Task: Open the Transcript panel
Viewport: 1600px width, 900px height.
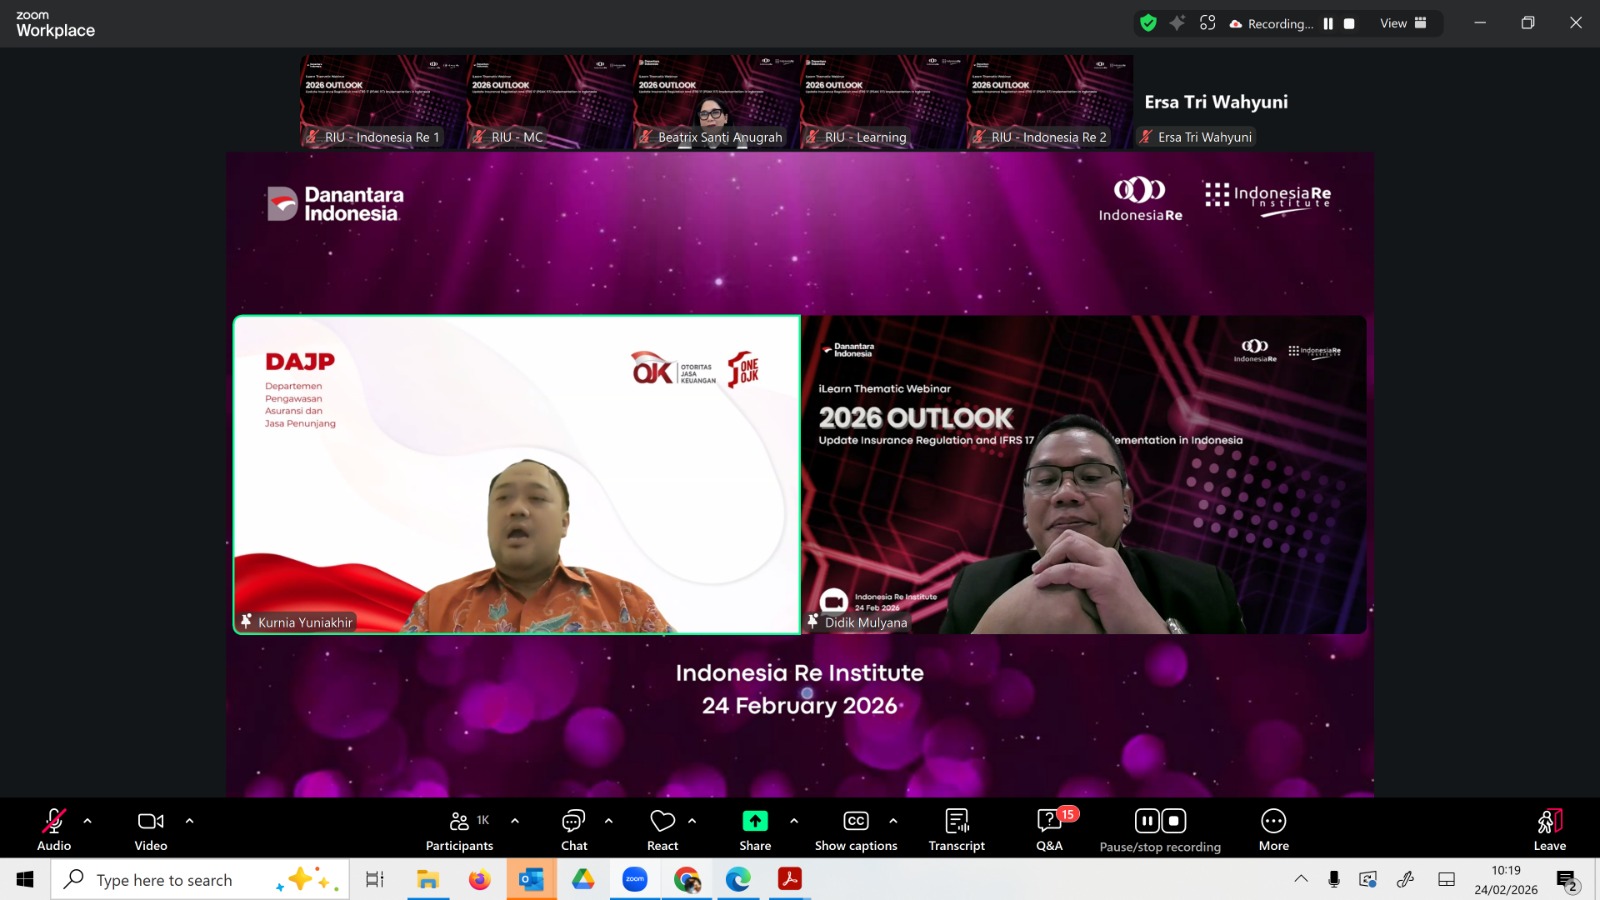Action: (x=956, y=830)
